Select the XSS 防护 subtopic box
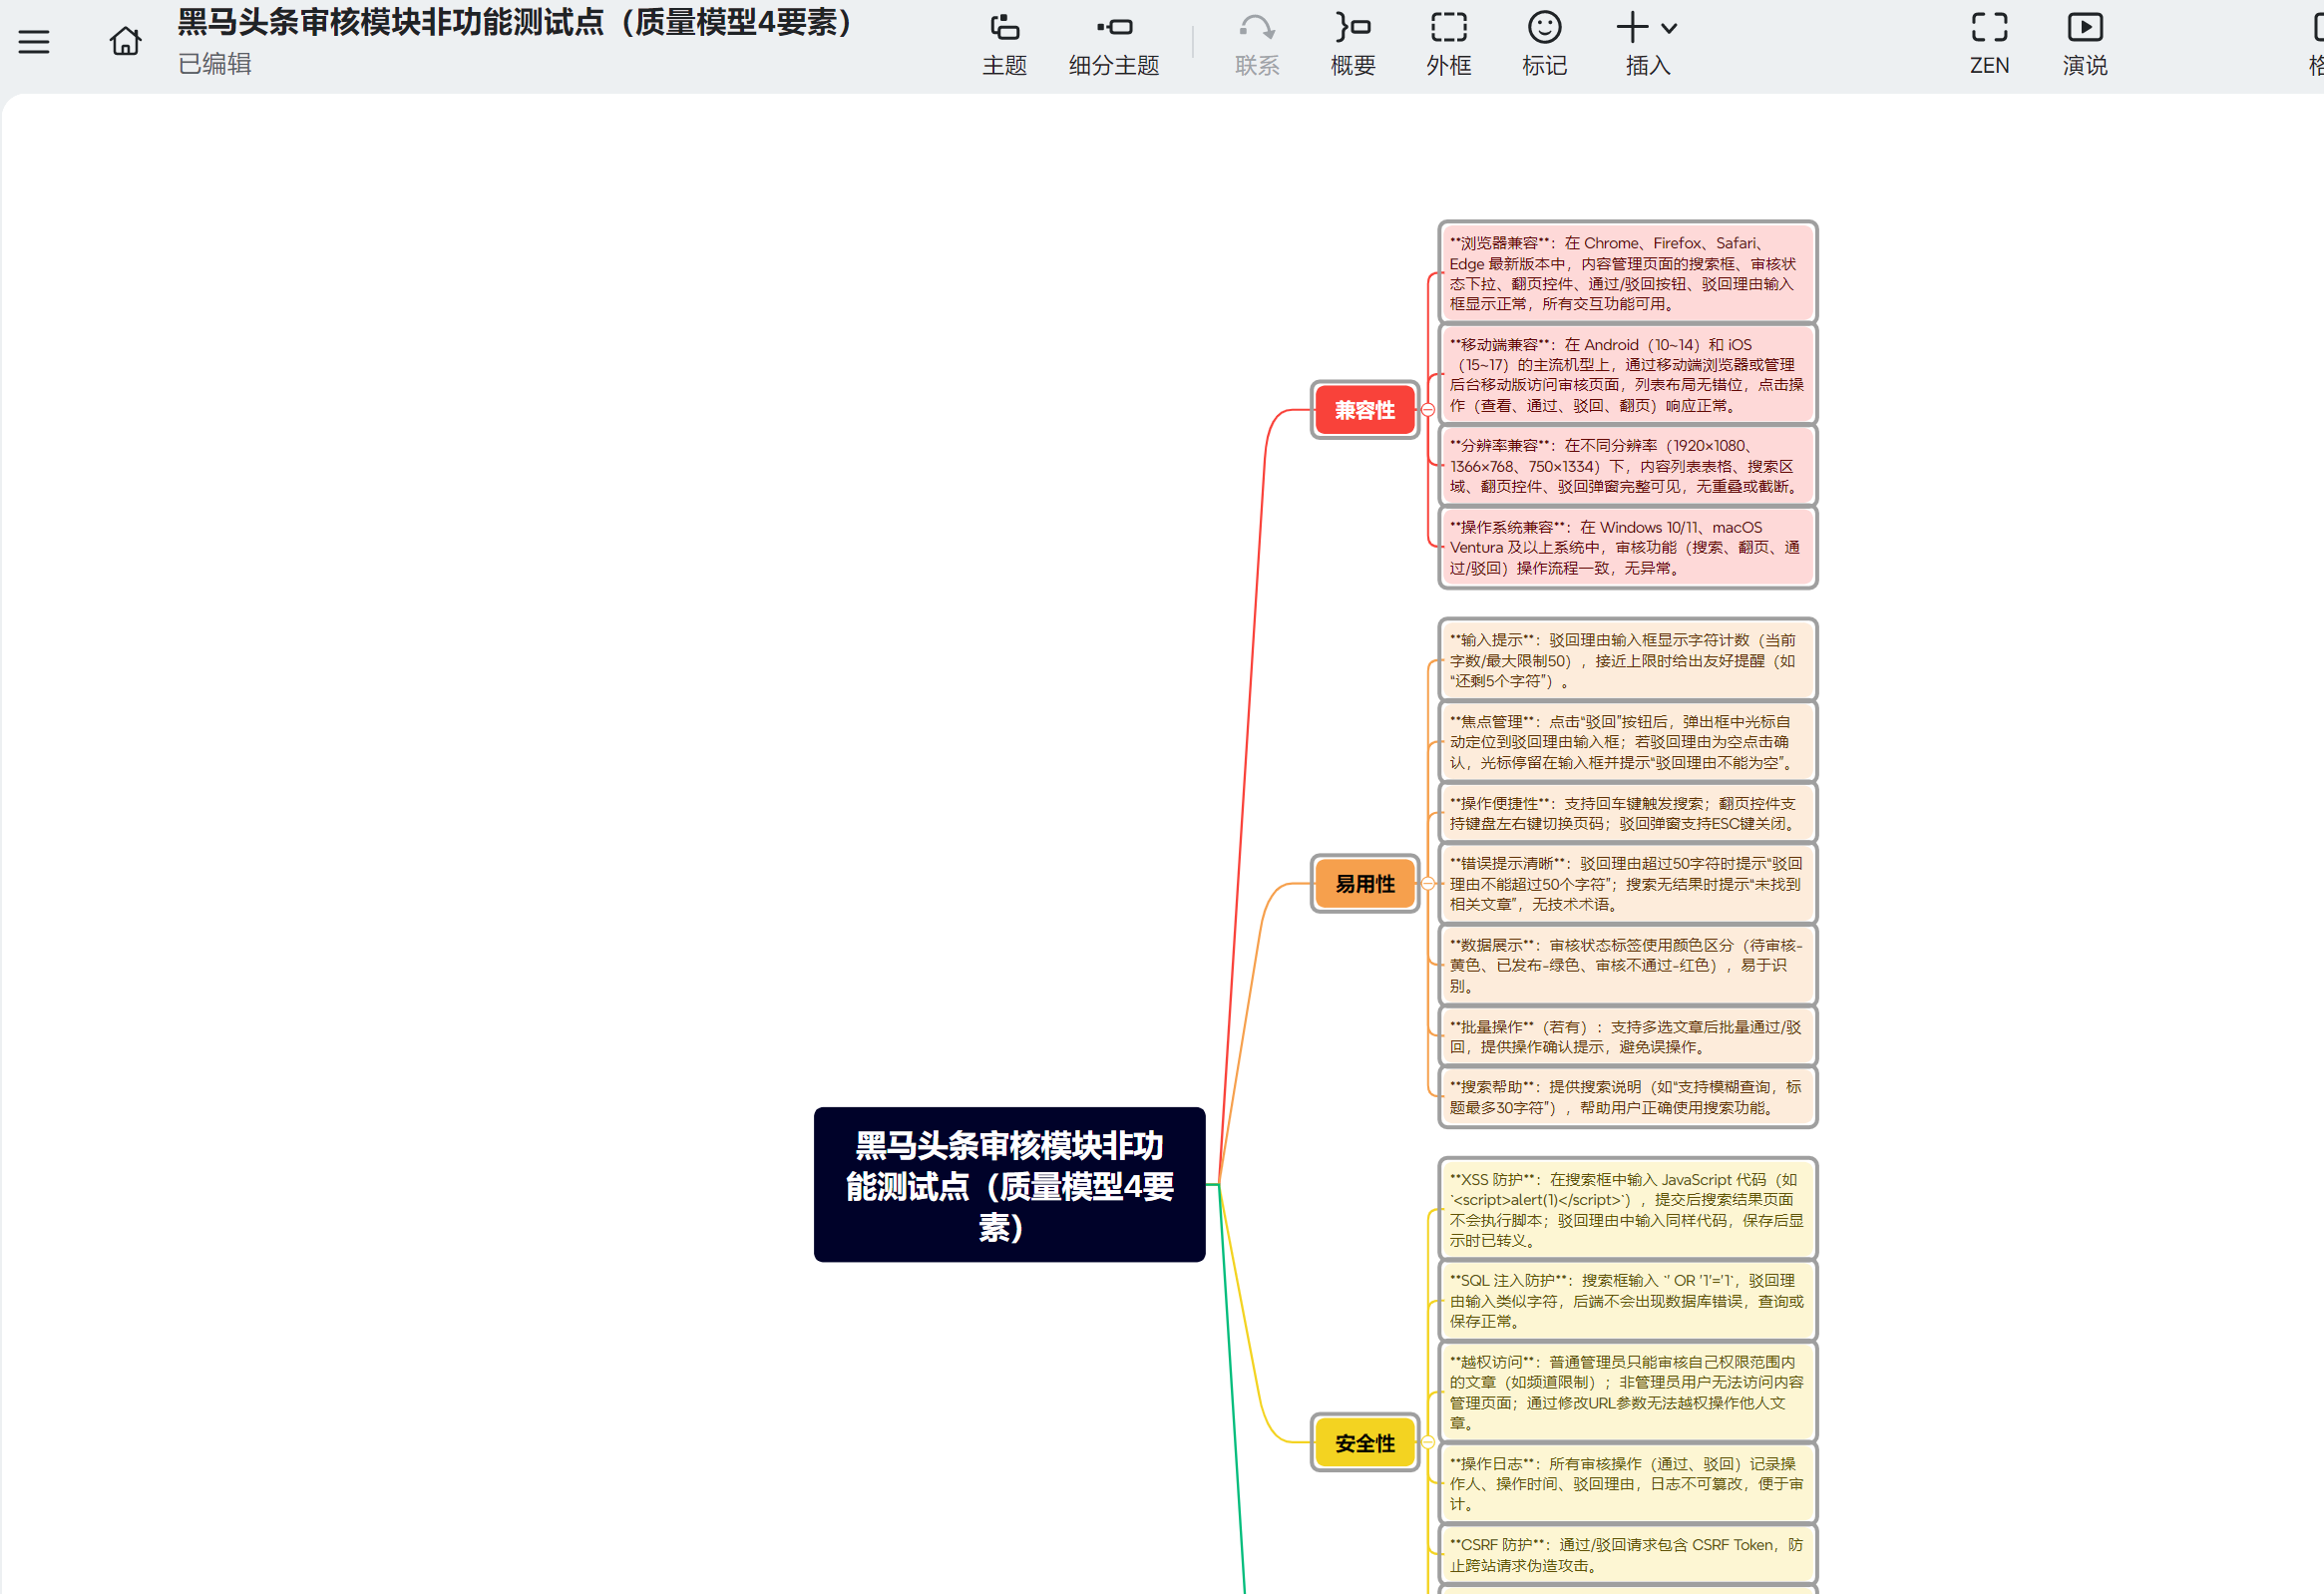This screenshot has height=1594, width=2324. click(x=1627, y=1209)
